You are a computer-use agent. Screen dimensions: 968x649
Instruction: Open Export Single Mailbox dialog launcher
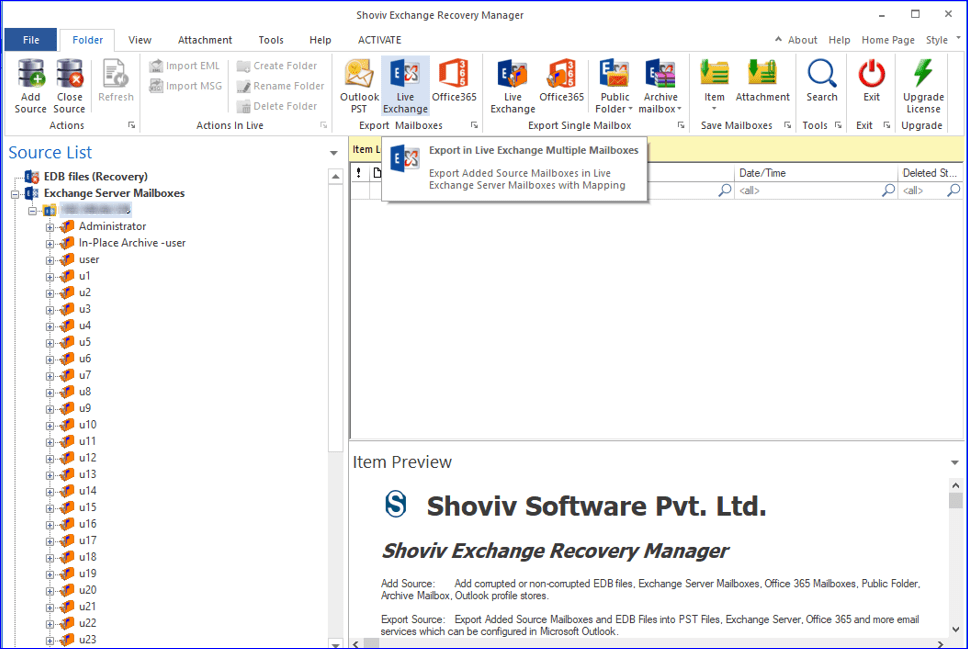click(681, 125)
